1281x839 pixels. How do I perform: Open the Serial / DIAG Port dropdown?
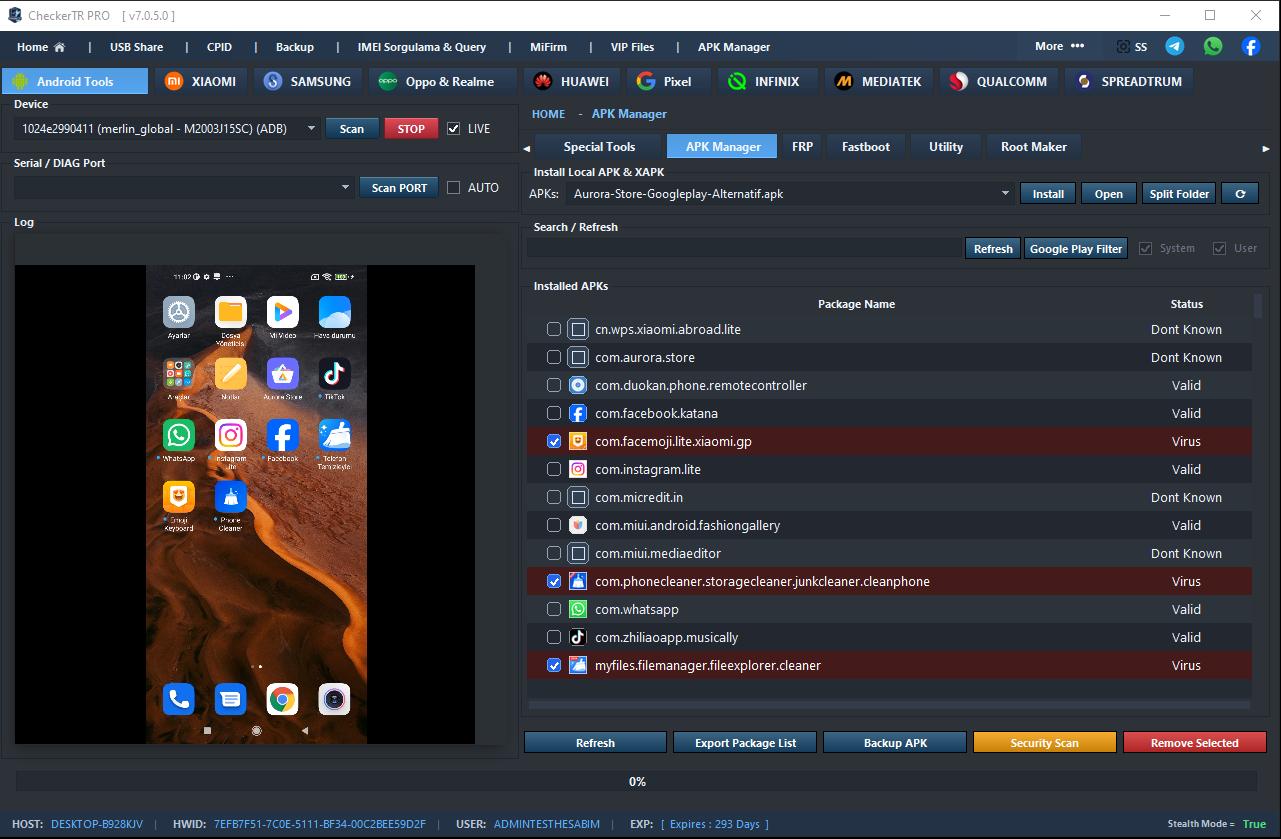pyautogui.click(x=346, y=188)
